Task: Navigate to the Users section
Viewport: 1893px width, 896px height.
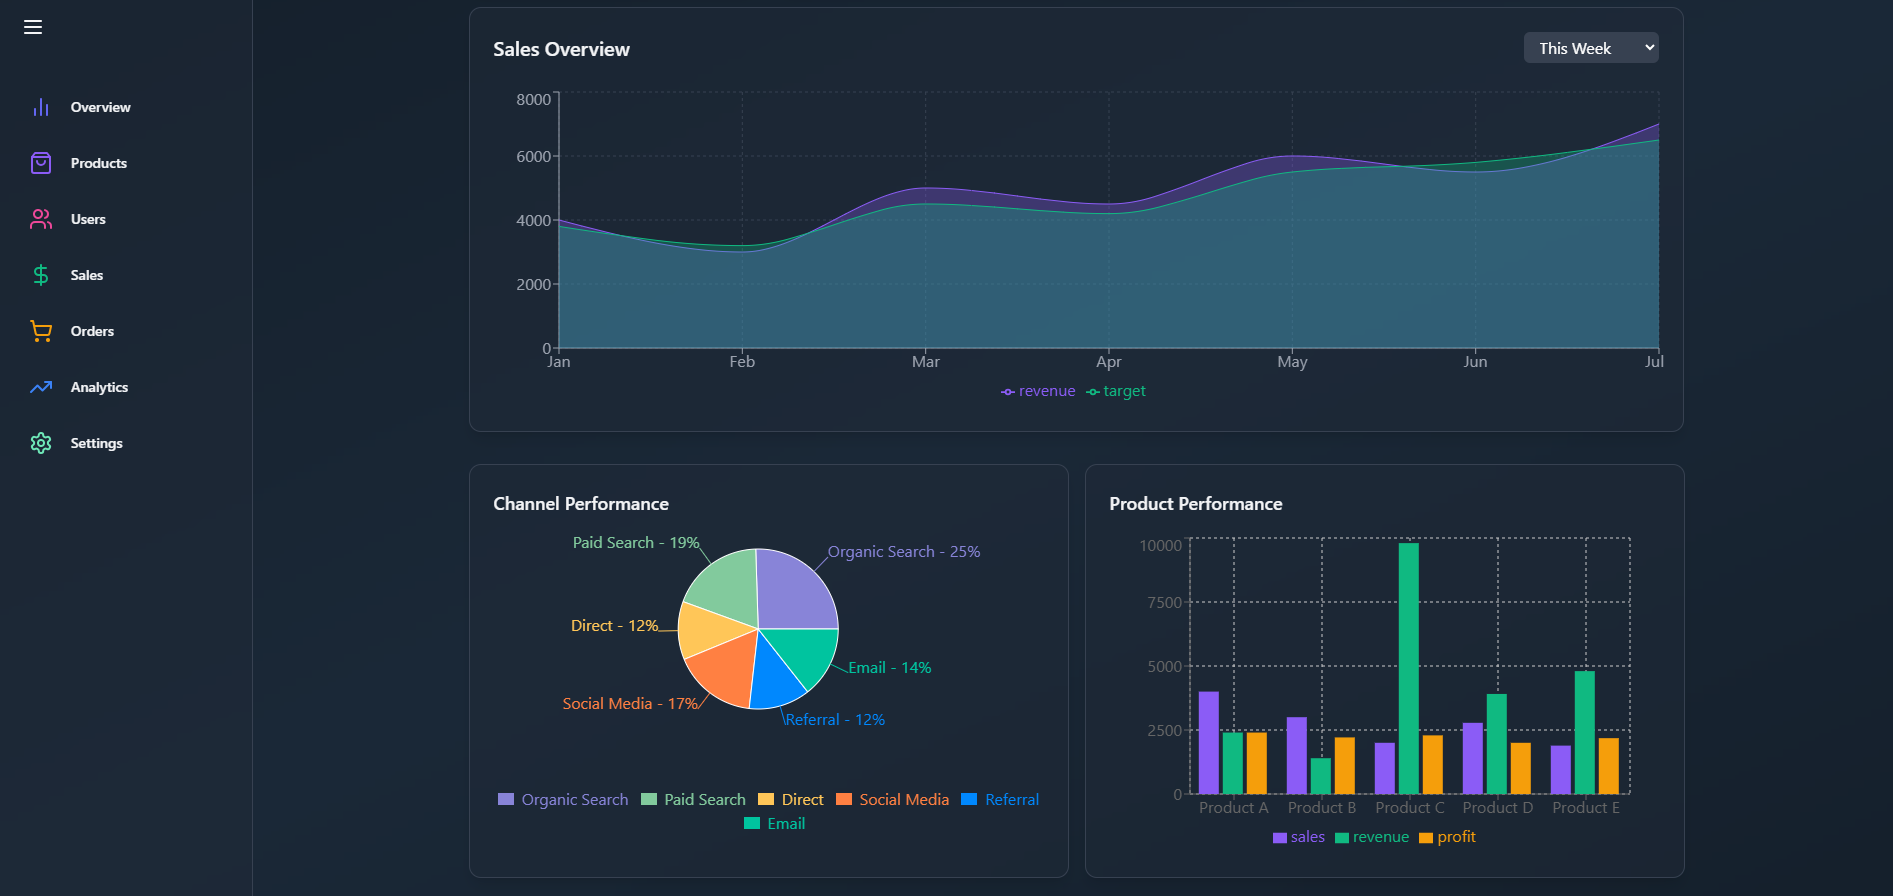Action: [x=88, y=219]
